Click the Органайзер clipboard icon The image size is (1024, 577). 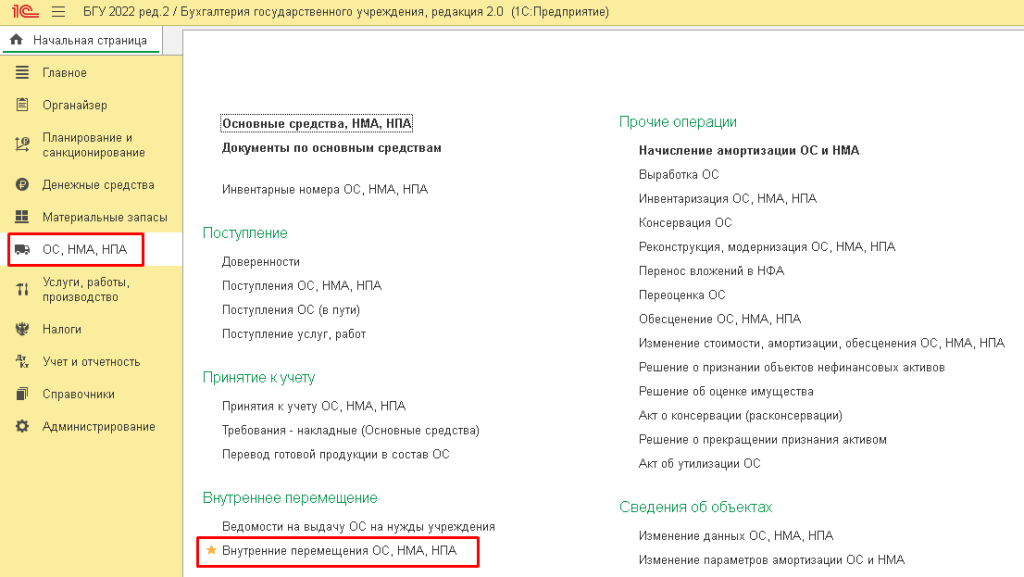(x=22, y=105)
